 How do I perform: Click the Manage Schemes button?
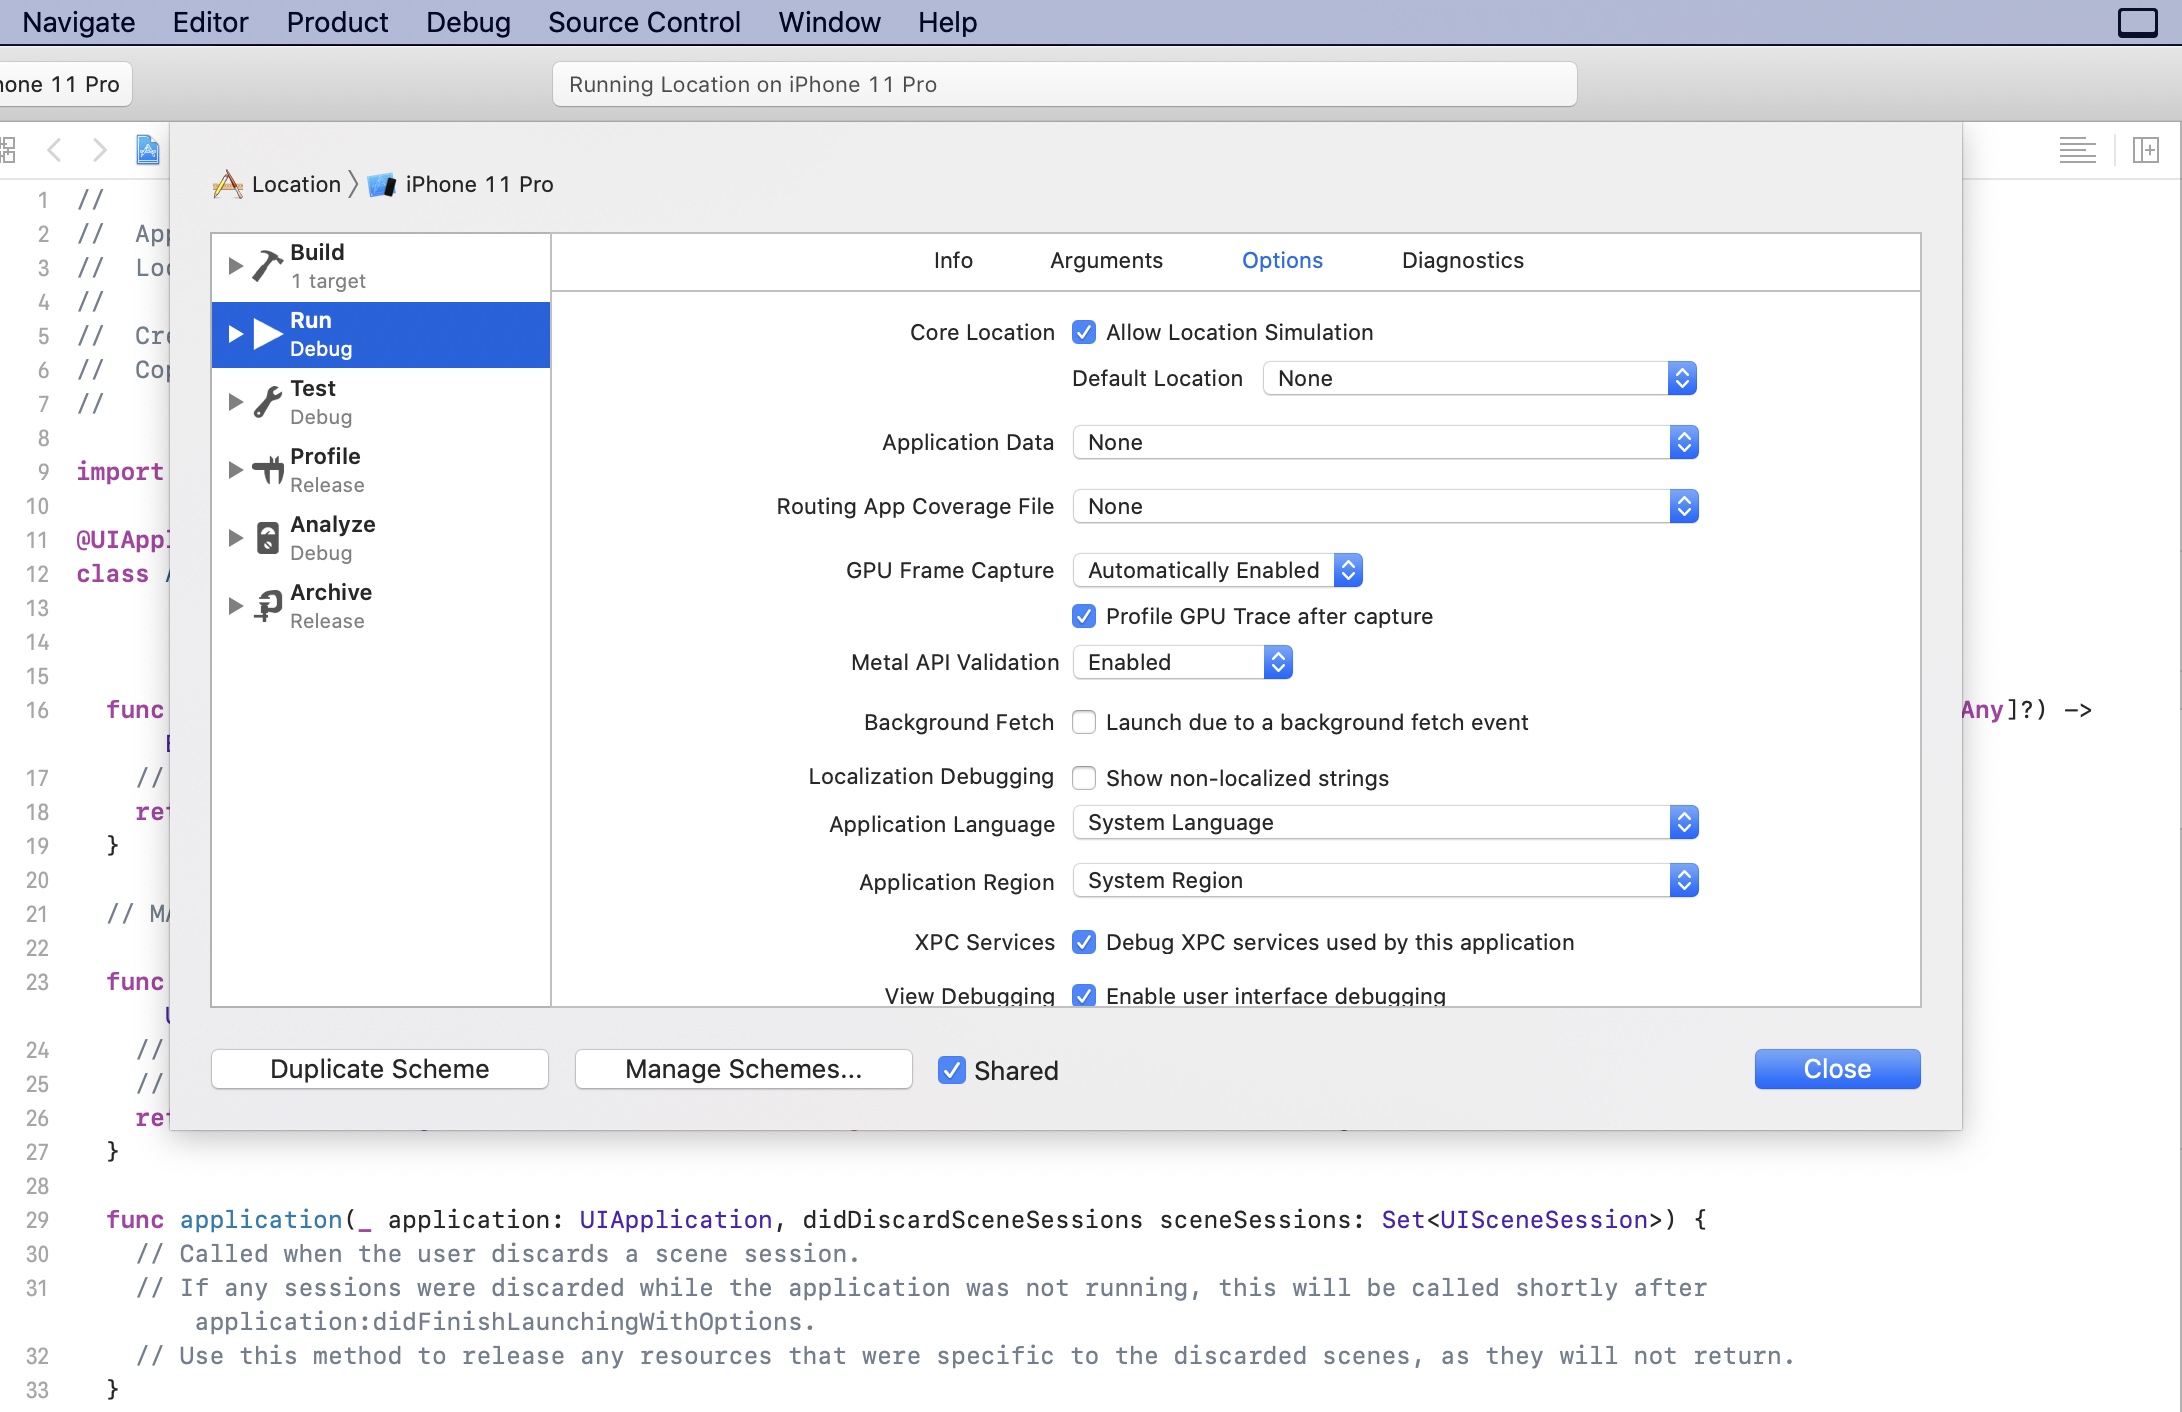(743, 1069)
